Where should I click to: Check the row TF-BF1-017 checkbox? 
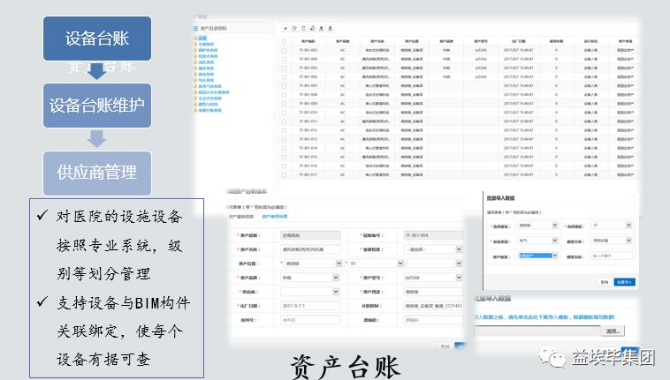[284, 174]
